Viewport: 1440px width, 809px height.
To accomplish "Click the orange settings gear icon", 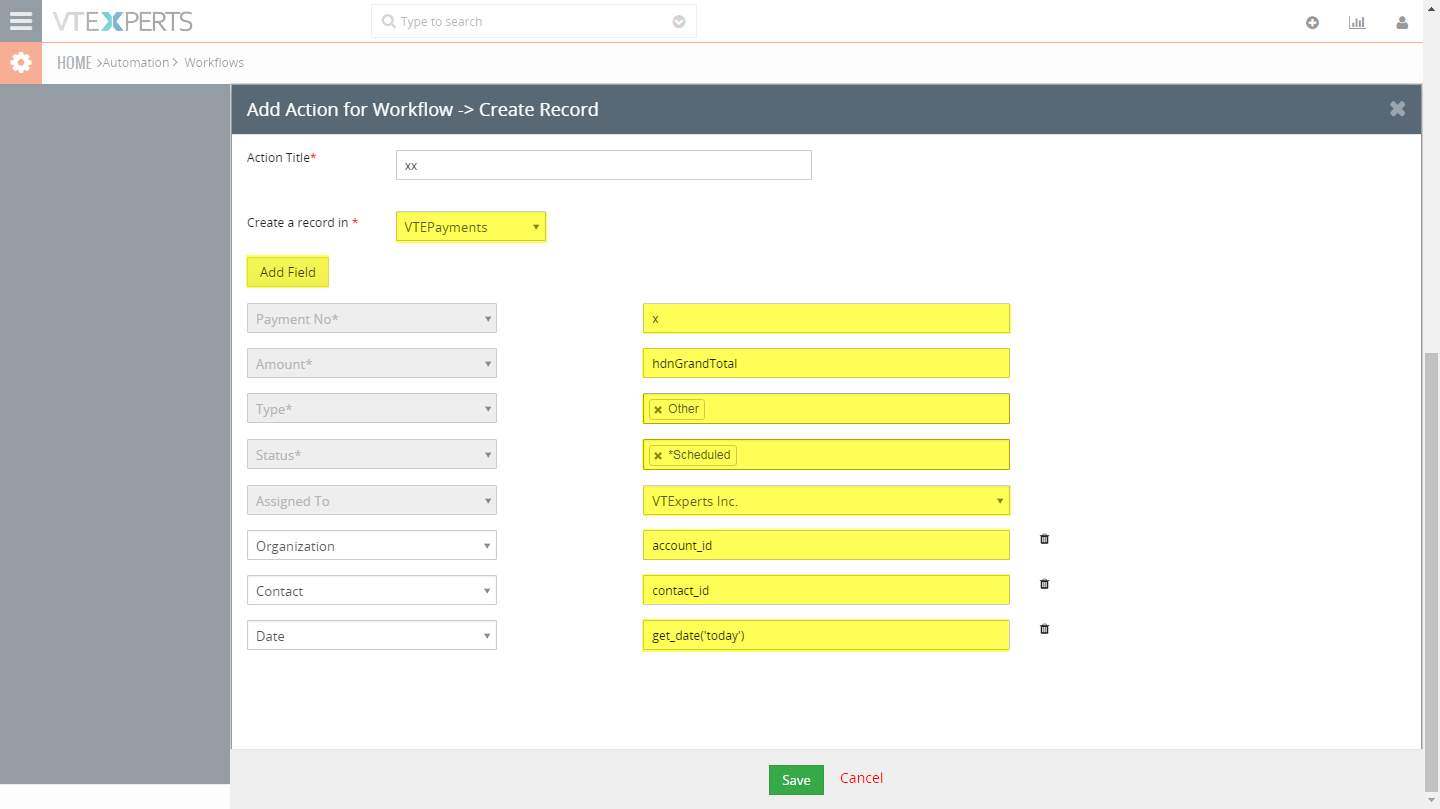I will click(x=20, y=62).
